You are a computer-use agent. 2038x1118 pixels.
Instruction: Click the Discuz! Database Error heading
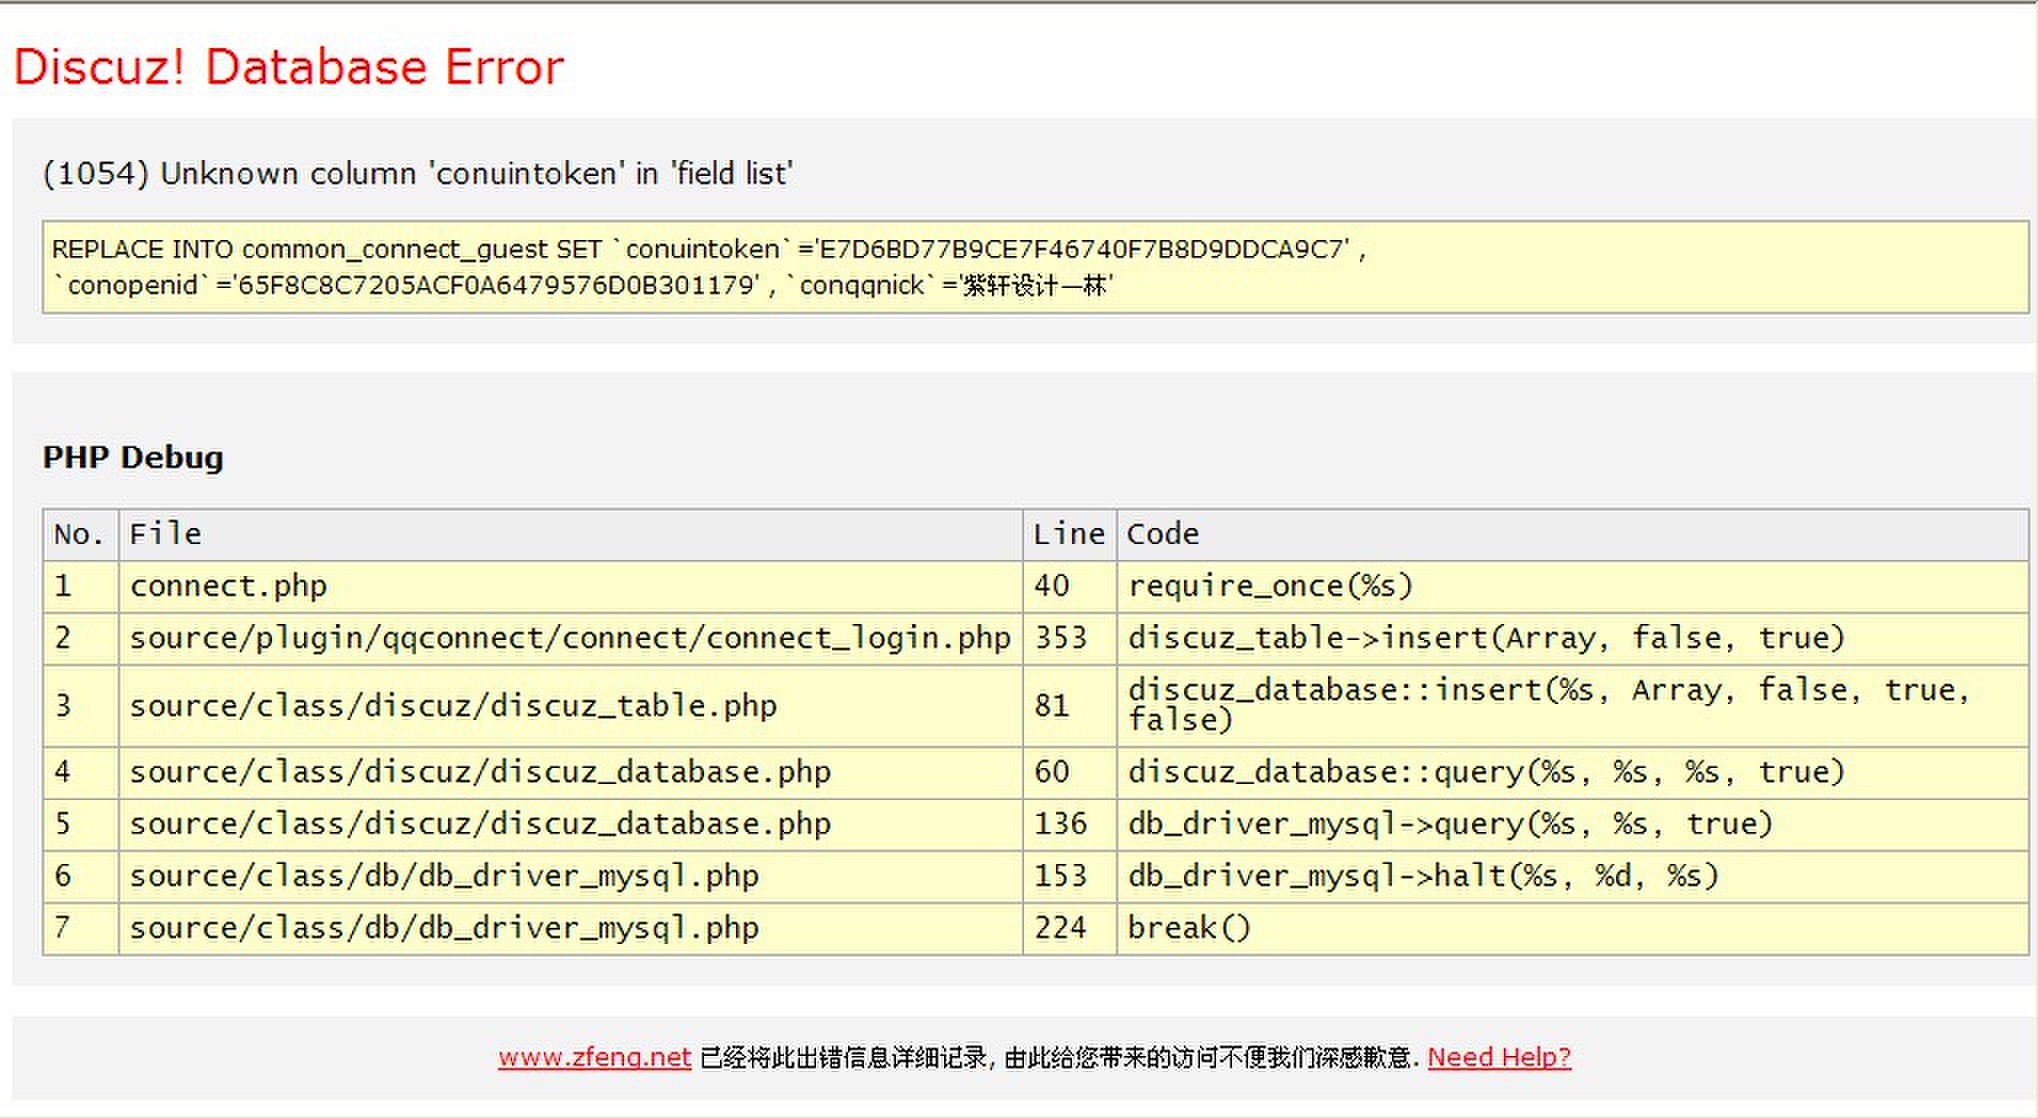[289, 67]
